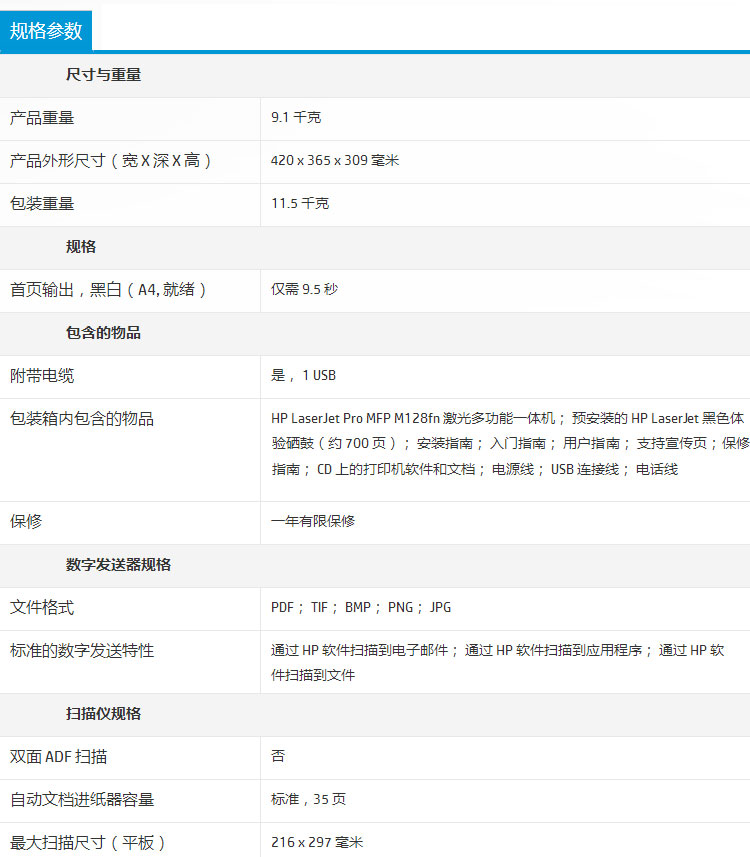Open the 规格参数 tab
Image resolution: width=750 pixels, height=857 pixels.
pyautogui.click(x=46, y=31)
